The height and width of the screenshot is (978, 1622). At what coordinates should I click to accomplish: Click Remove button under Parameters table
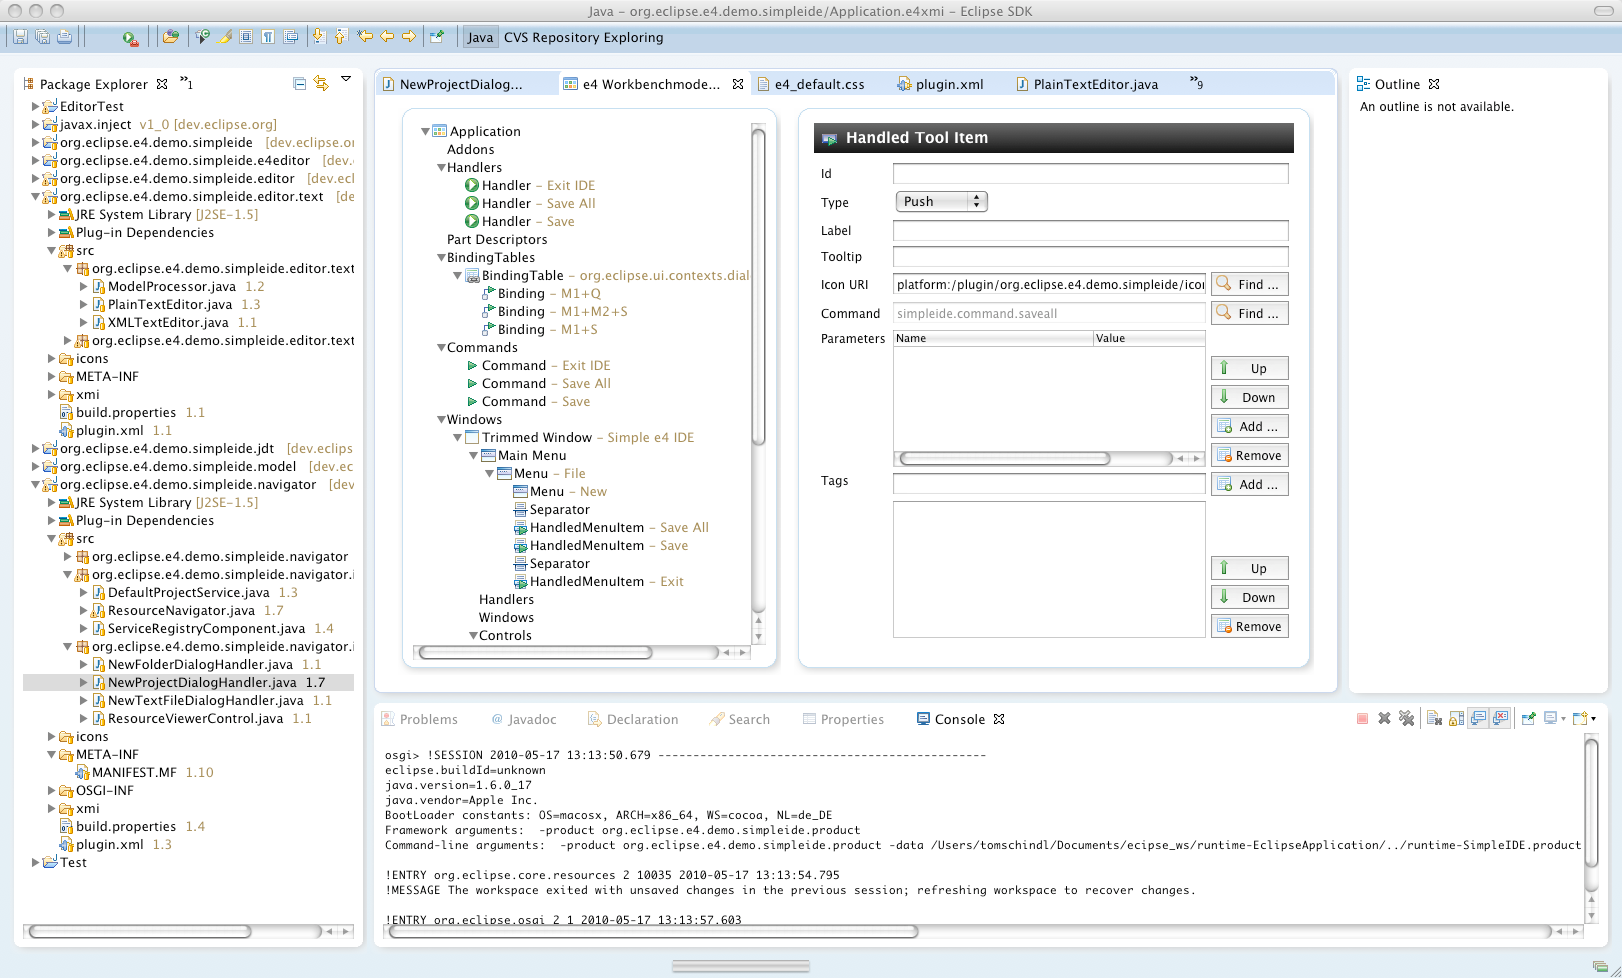tap(1249, 456)
